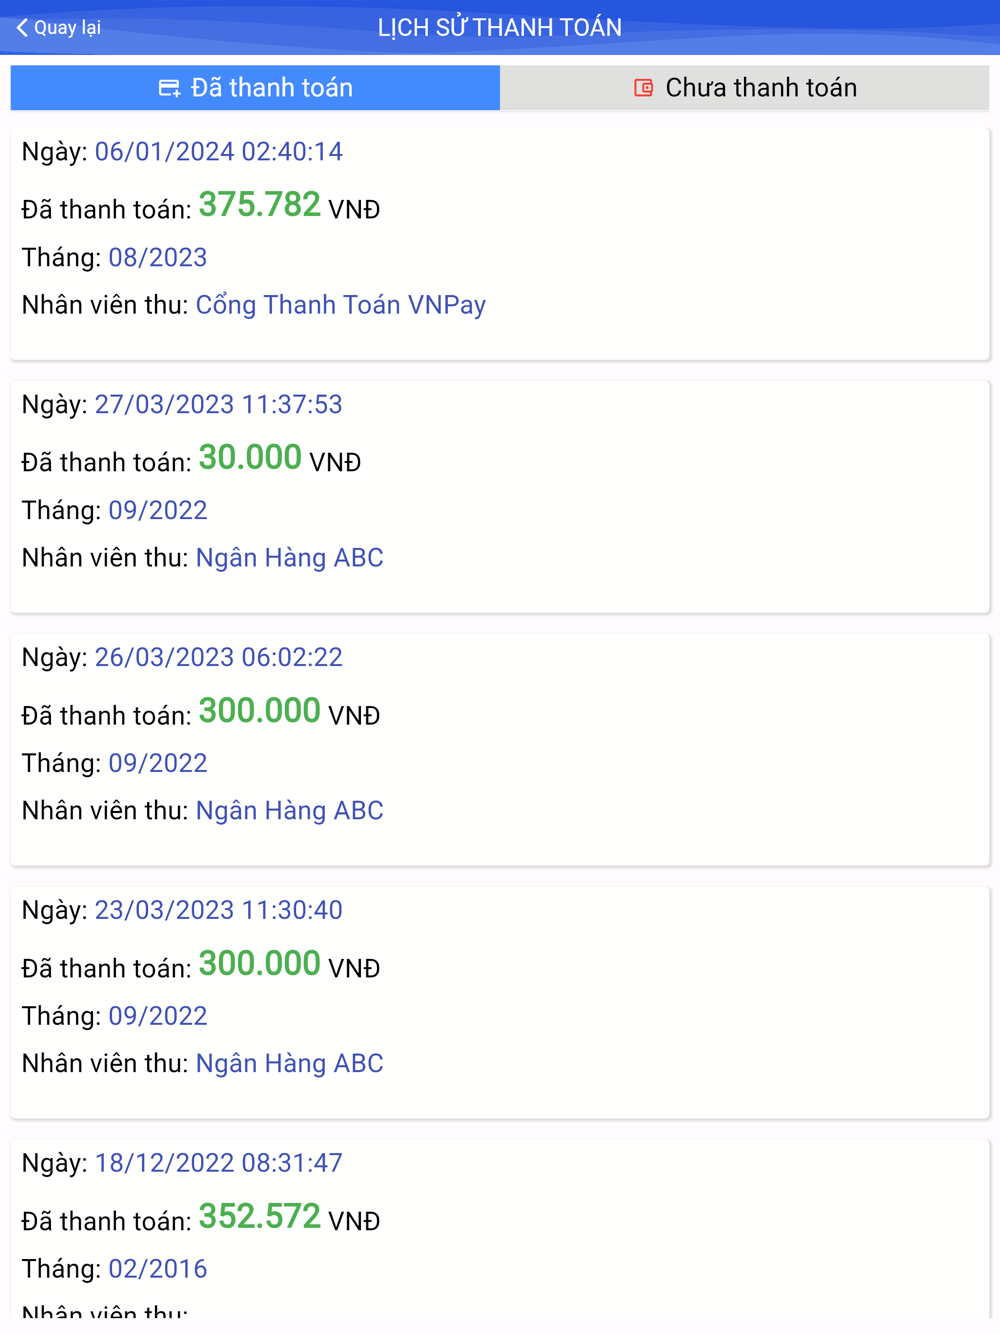Click the red wallet unpaid icon
This screenshot has width=1000, height=1334.
pos(643,88)
